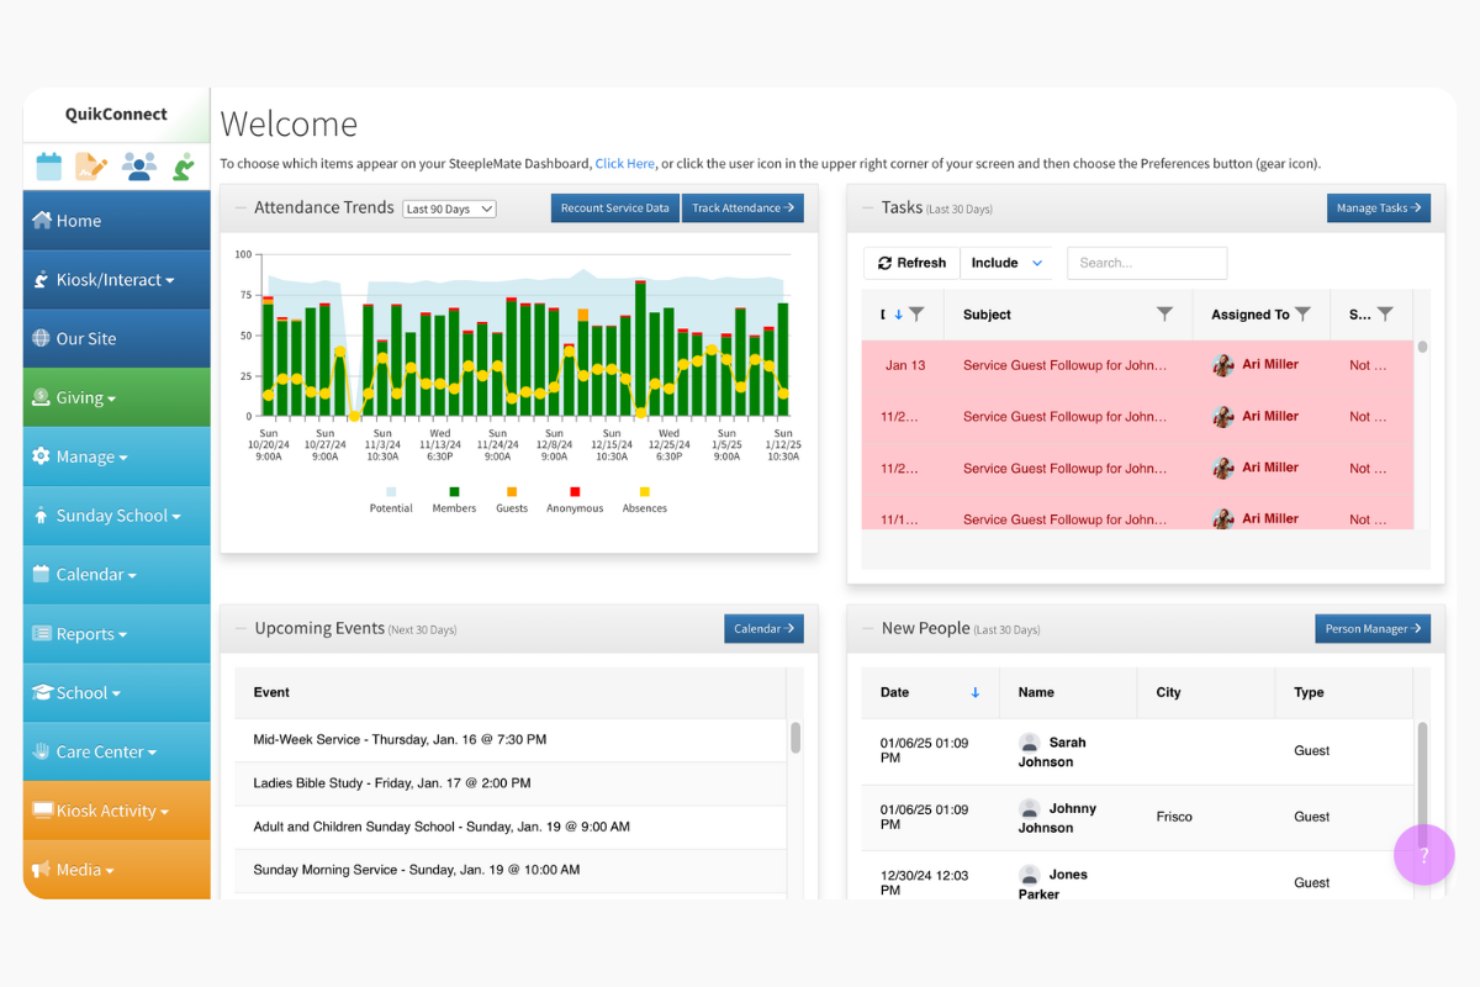Viewport: 1480px width, 987px height.
Task: Expand the Include dropdown in Tasks
Action: point(1007,263)
